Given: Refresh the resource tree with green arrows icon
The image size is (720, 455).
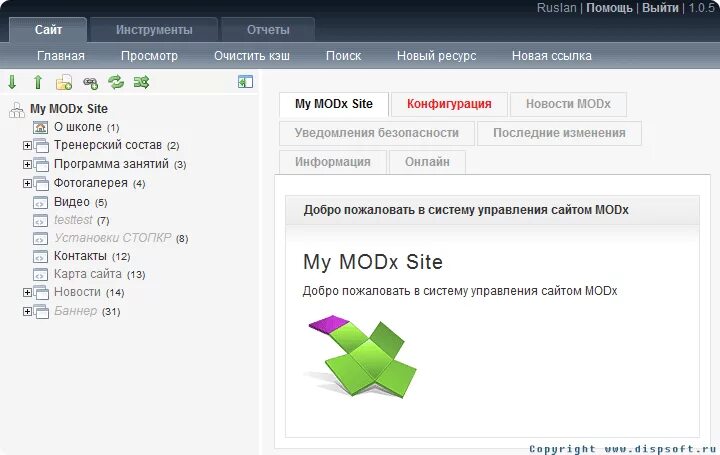Looking at the screenshot, I should (x=116, y=82).
